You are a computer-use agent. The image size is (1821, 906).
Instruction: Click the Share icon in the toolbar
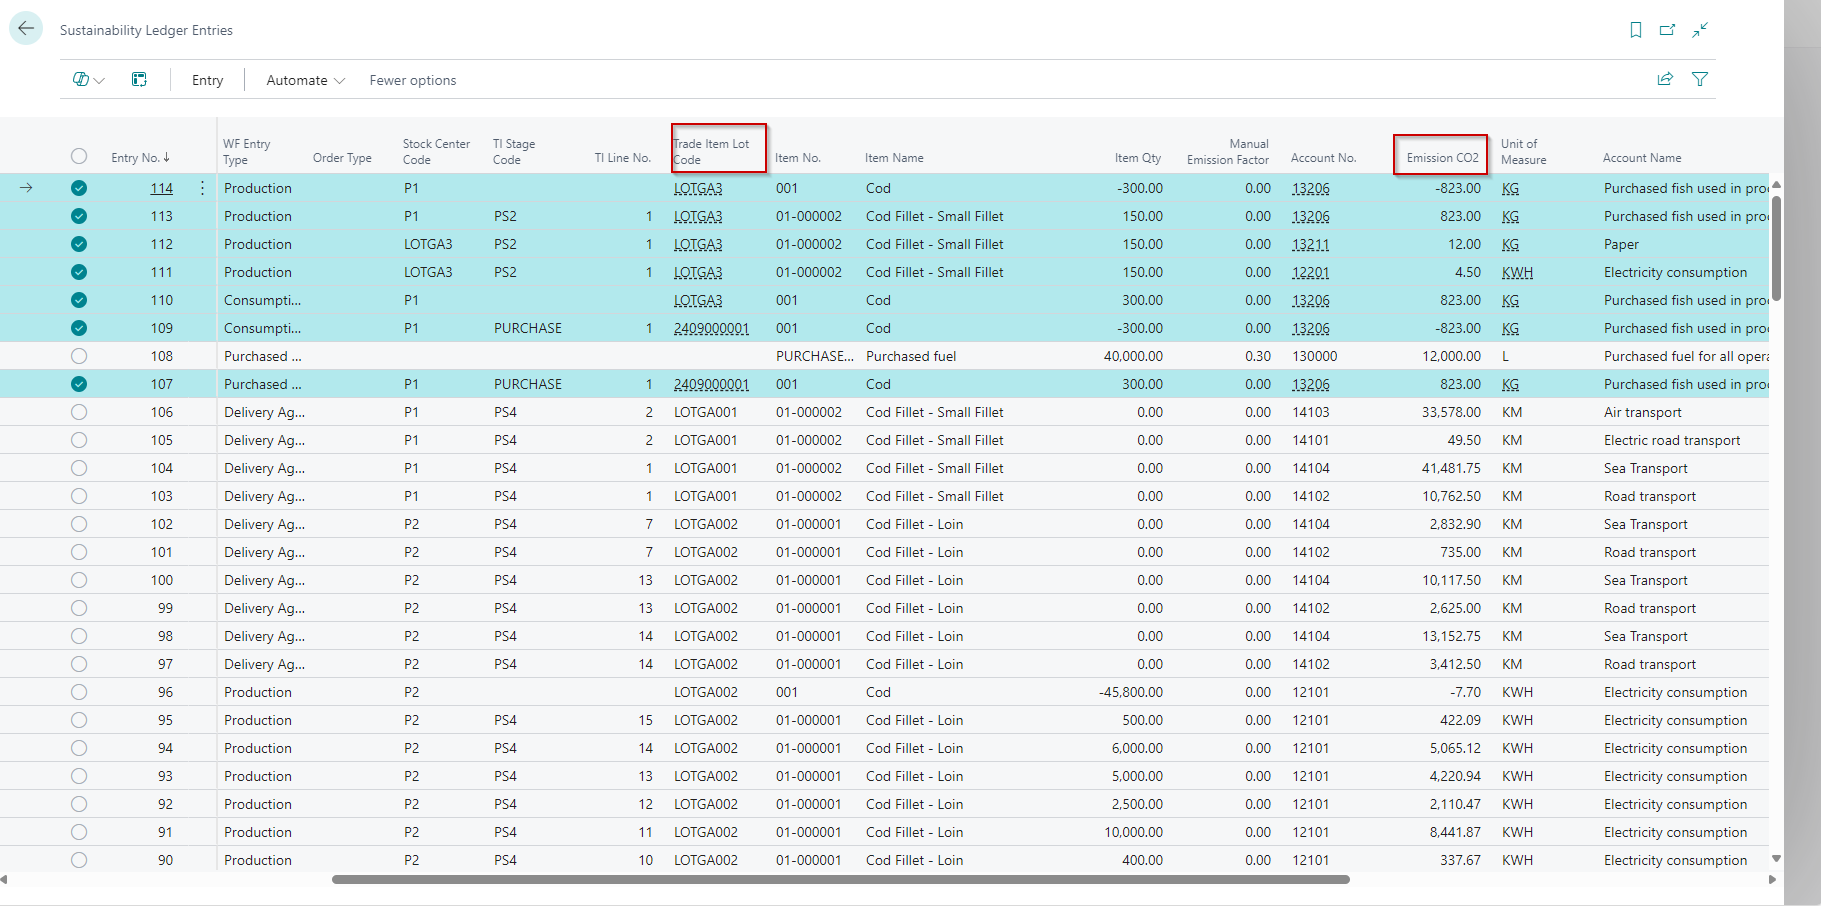1665,79
